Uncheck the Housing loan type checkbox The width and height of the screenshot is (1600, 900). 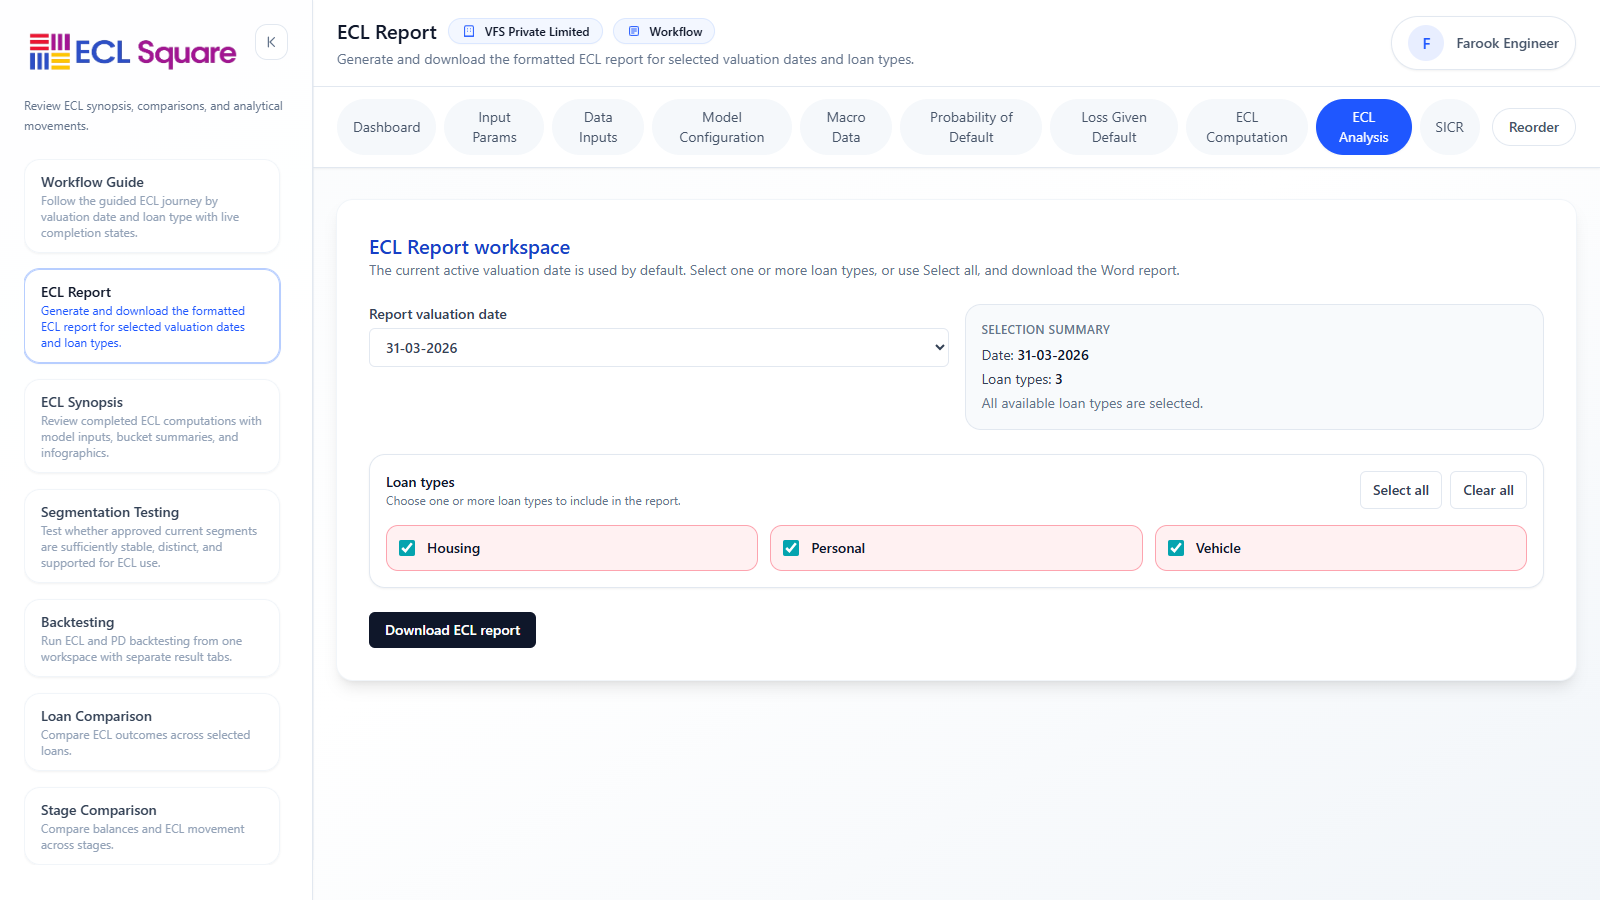[x=407, y=548]
